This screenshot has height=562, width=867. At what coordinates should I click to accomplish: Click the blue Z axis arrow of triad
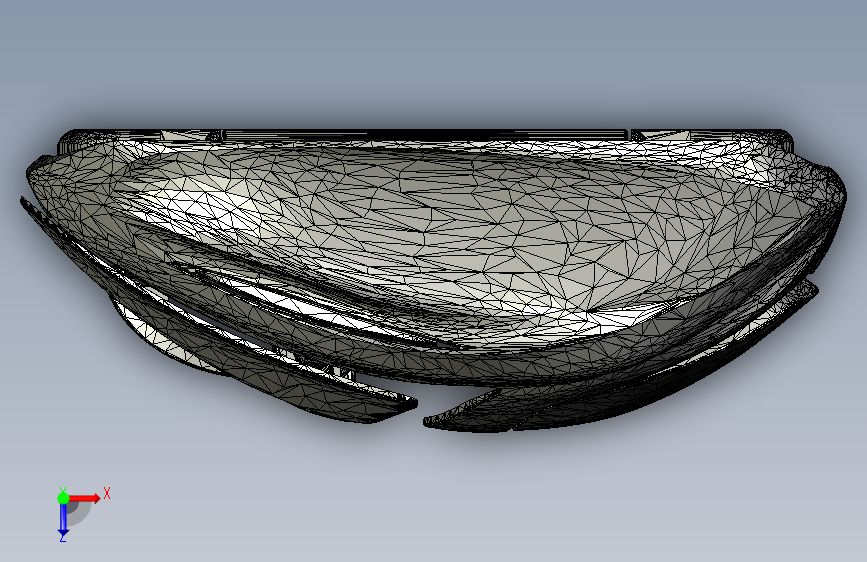(x=63, y=521)
